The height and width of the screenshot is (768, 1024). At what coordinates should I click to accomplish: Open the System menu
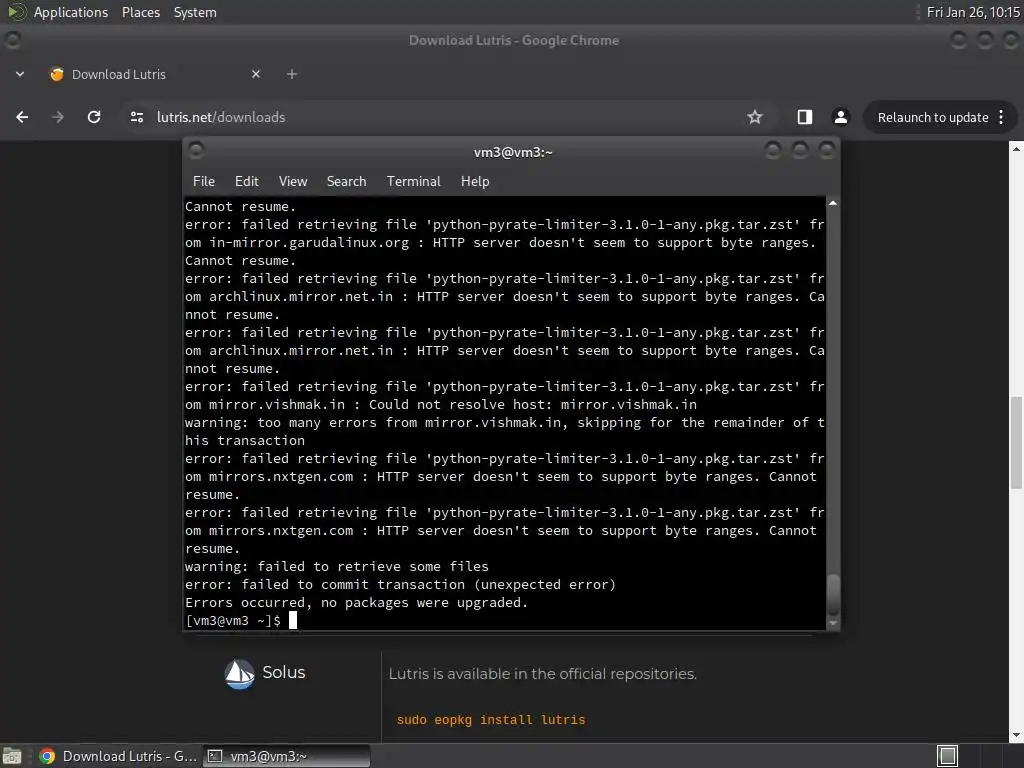195,12
